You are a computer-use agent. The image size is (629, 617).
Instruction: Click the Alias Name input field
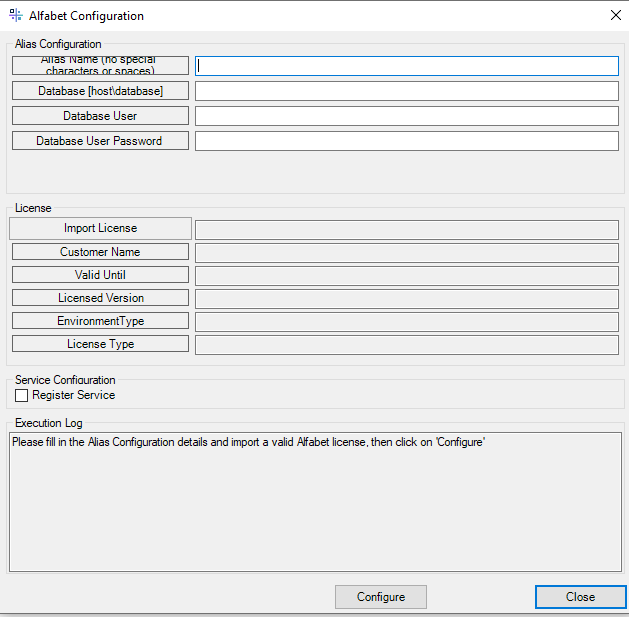[406, 66]
